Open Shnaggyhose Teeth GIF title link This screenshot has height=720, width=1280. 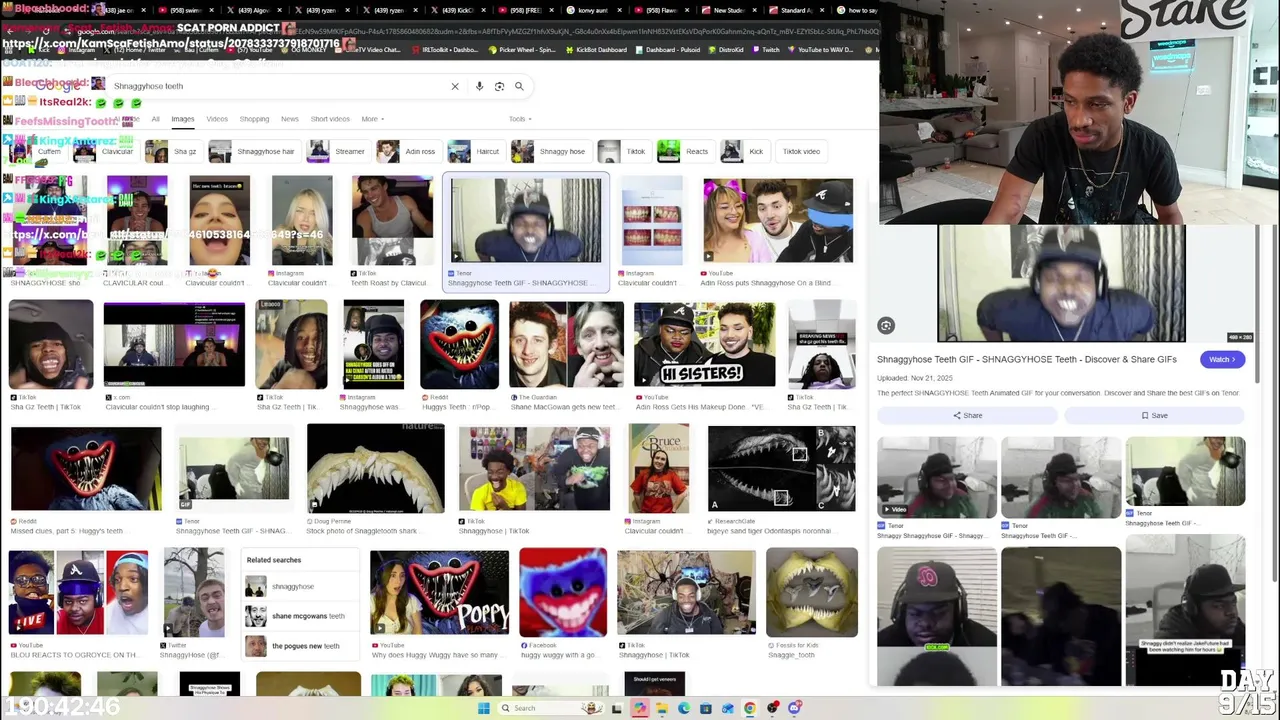(x=1027, y=359)
